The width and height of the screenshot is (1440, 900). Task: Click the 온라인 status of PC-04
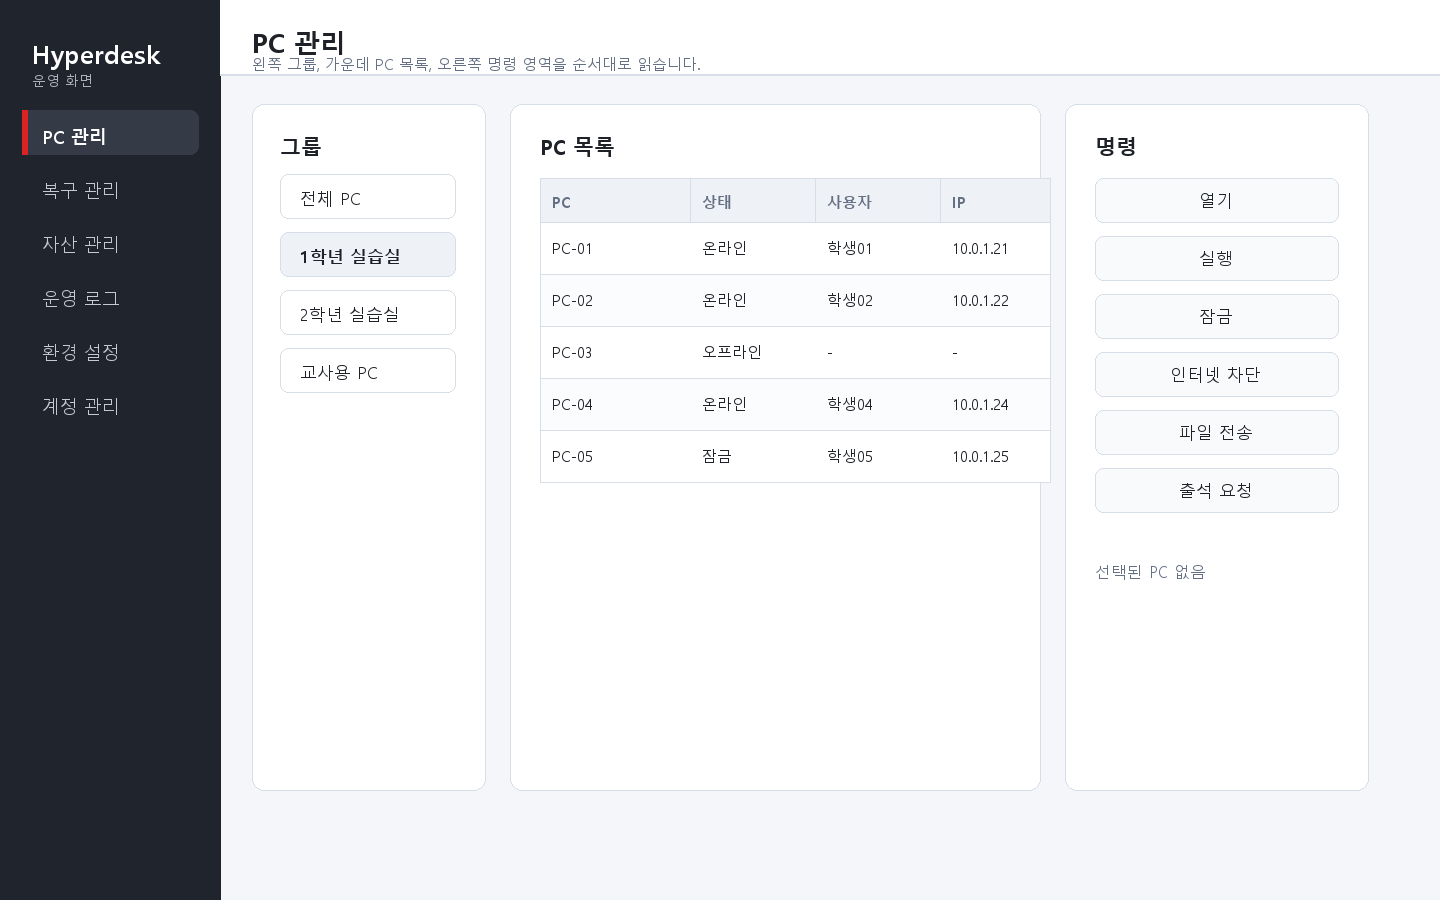725,404
